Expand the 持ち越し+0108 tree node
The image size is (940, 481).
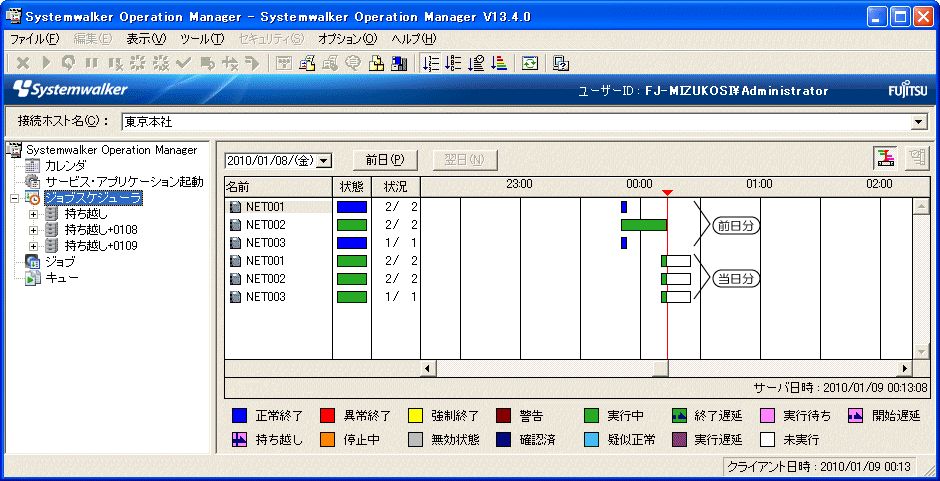(33, 230)
